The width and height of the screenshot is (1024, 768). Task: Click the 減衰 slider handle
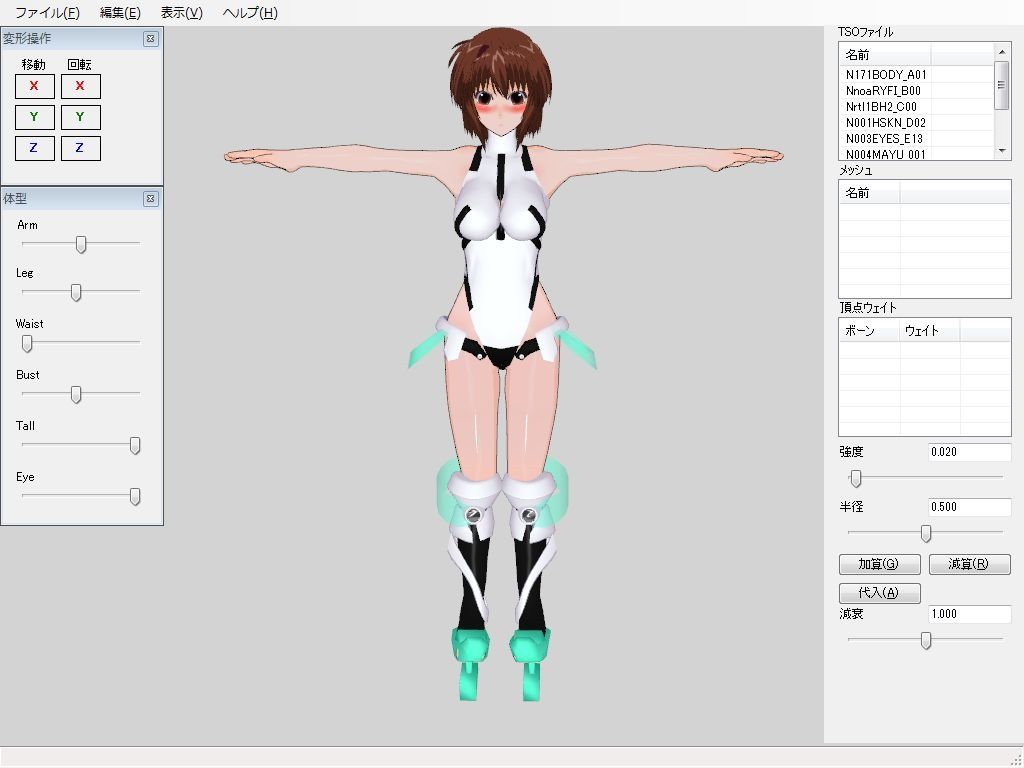(926, 641)
